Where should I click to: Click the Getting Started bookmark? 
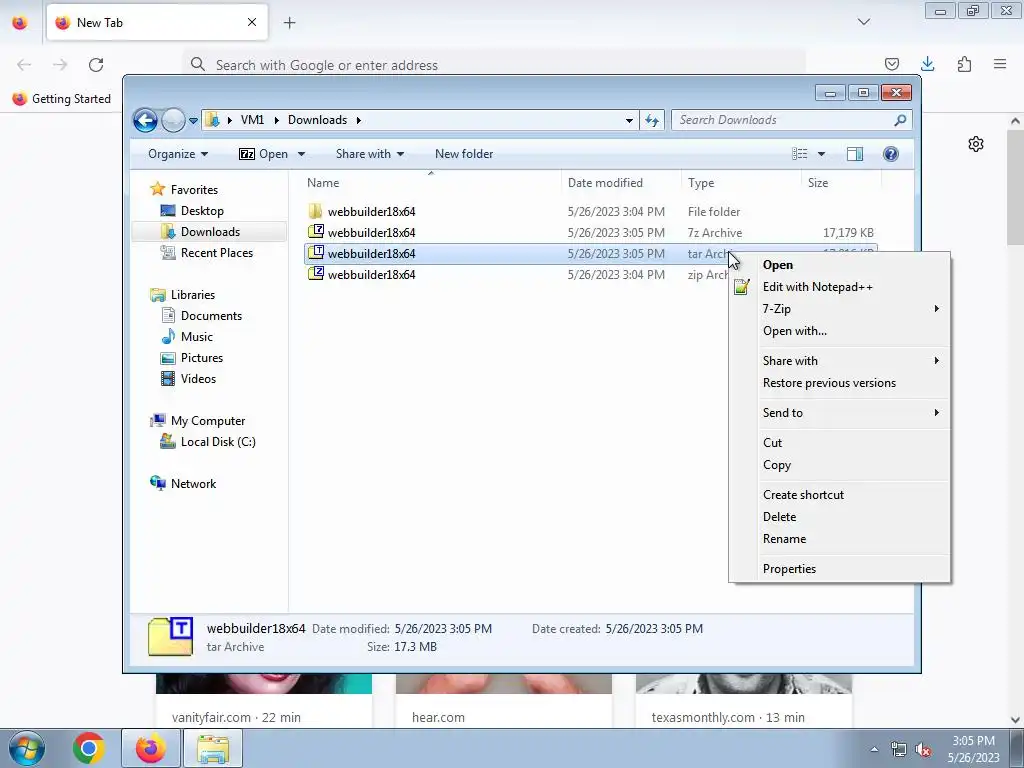pos(62,99)
